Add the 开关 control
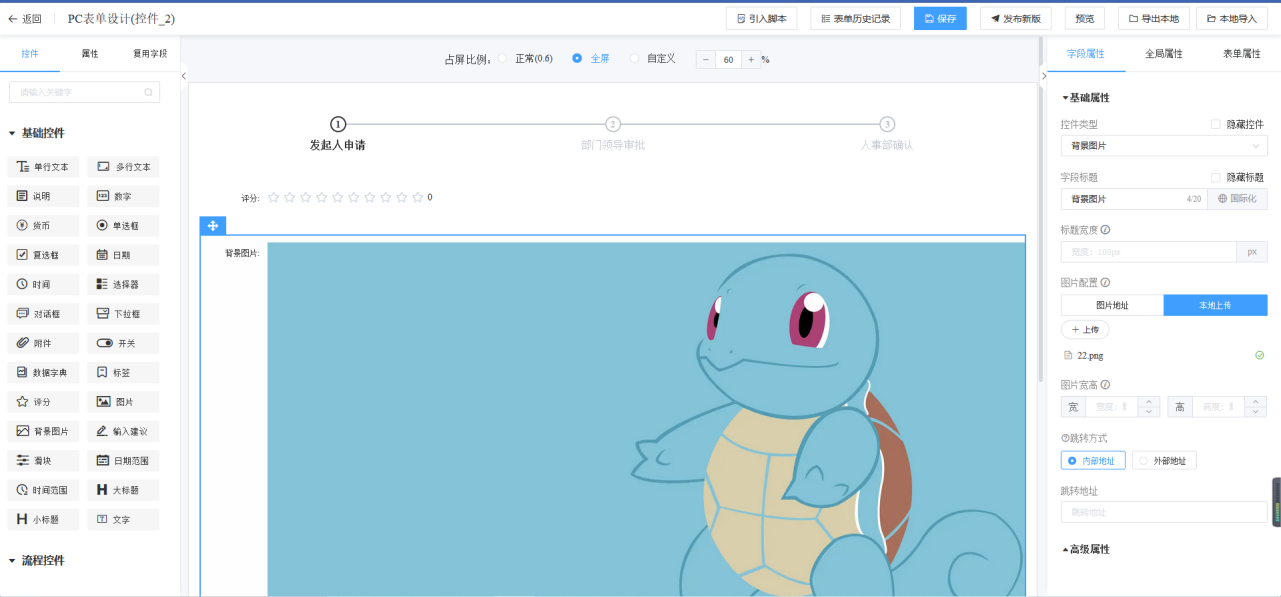The width and height of the screenshot is (1281, 597). click(123, 343)
